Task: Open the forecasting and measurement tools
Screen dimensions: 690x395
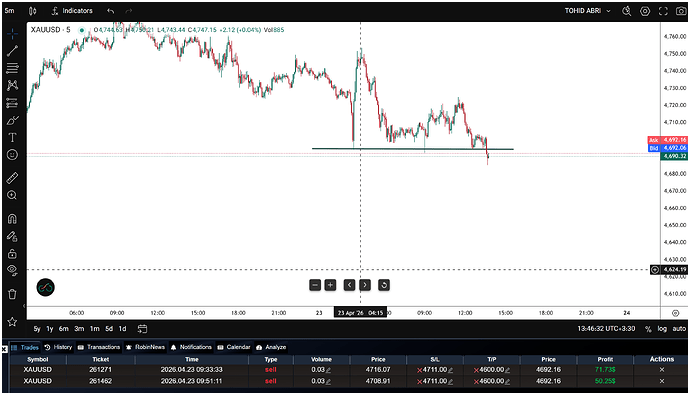Action: [x=12, y=102]
